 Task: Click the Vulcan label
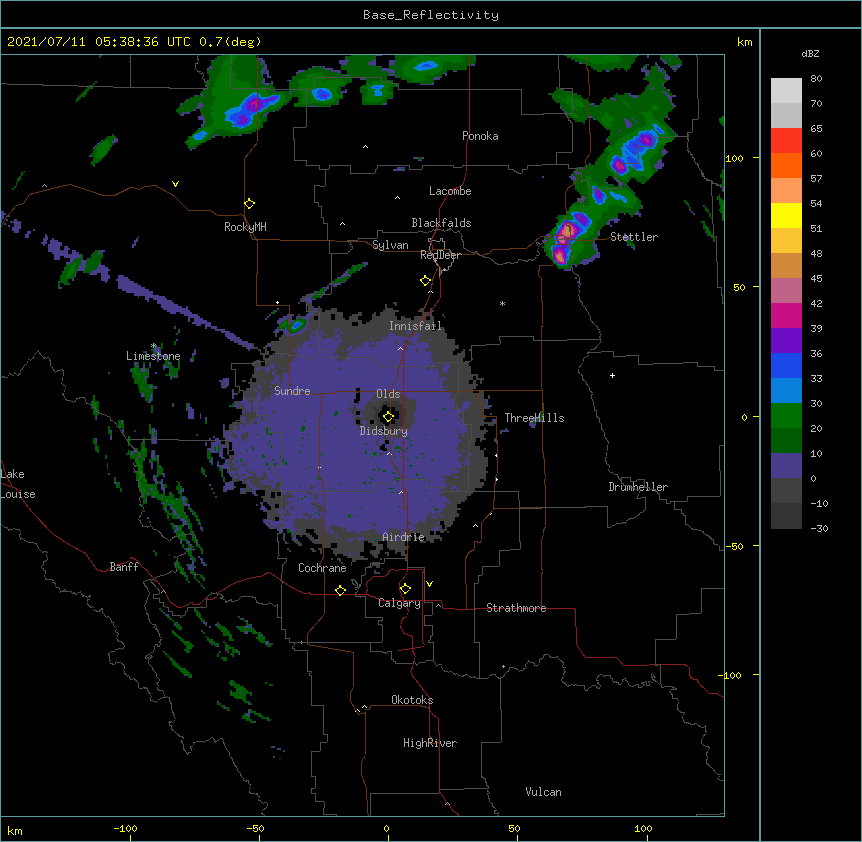click(543, 792)
